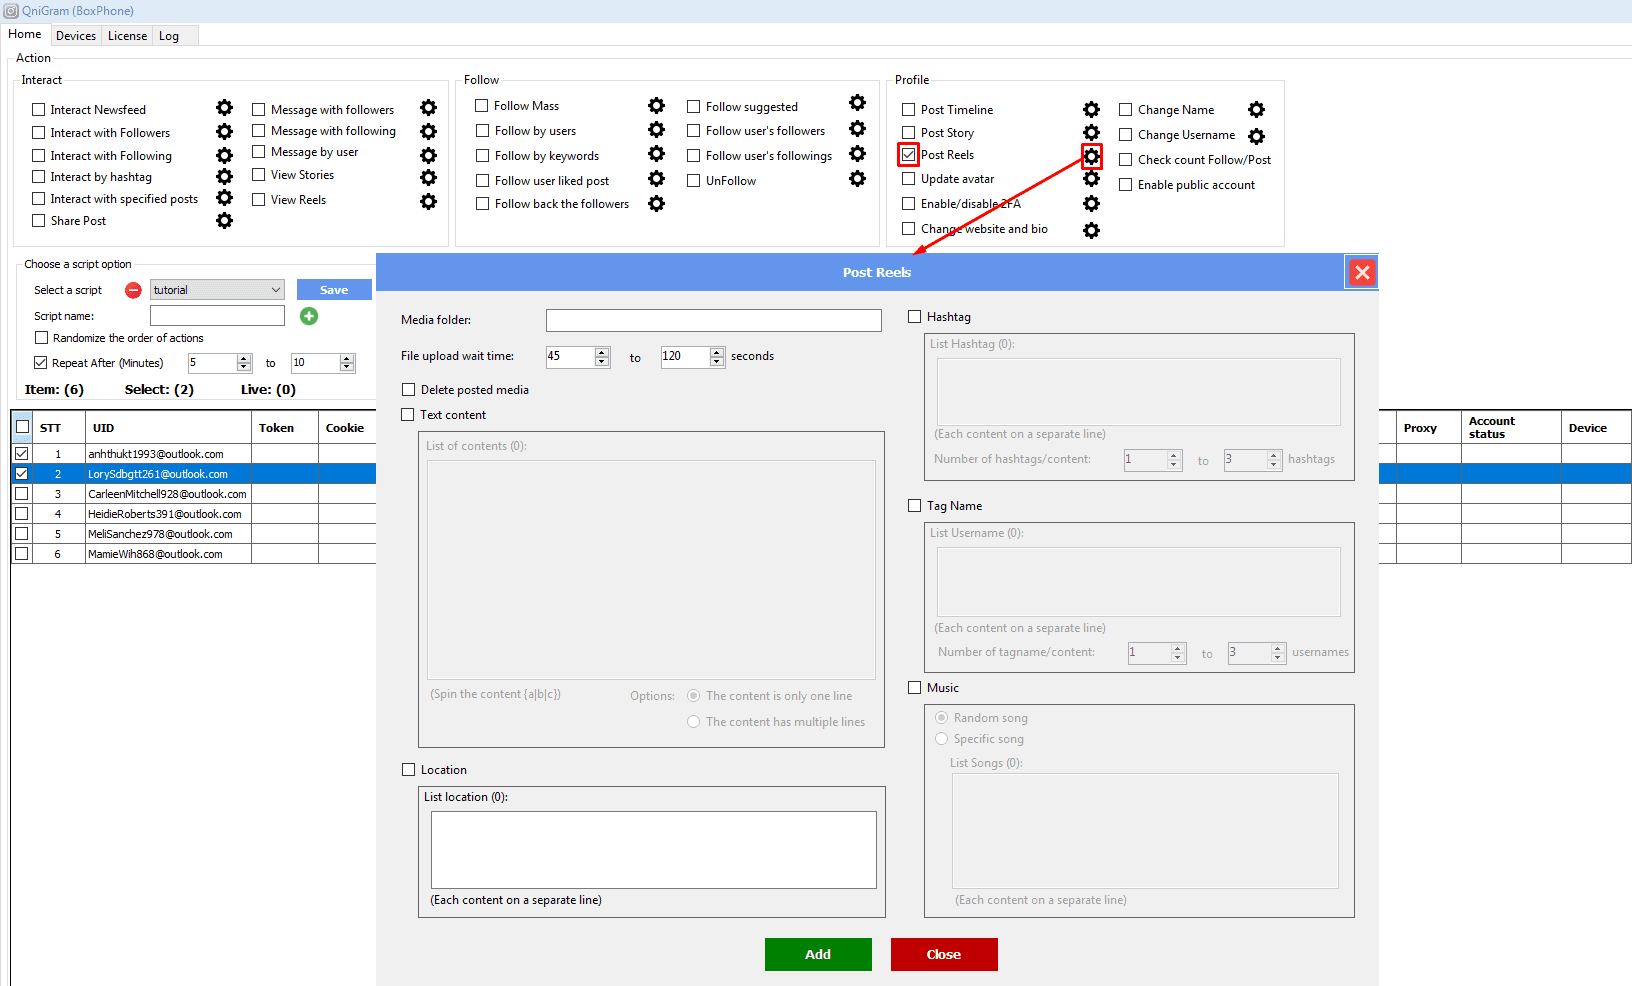The height and width of the screenshot is (986, 1632).
Task: Expand the Select a script dropdown
Action: tap(275, 290)
